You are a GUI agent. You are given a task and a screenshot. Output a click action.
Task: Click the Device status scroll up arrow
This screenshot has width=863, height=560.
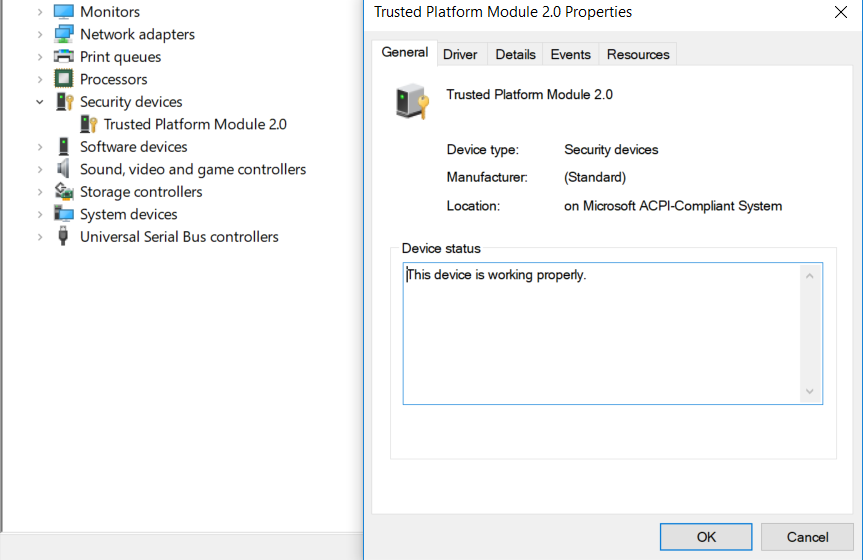click(810, 276)
